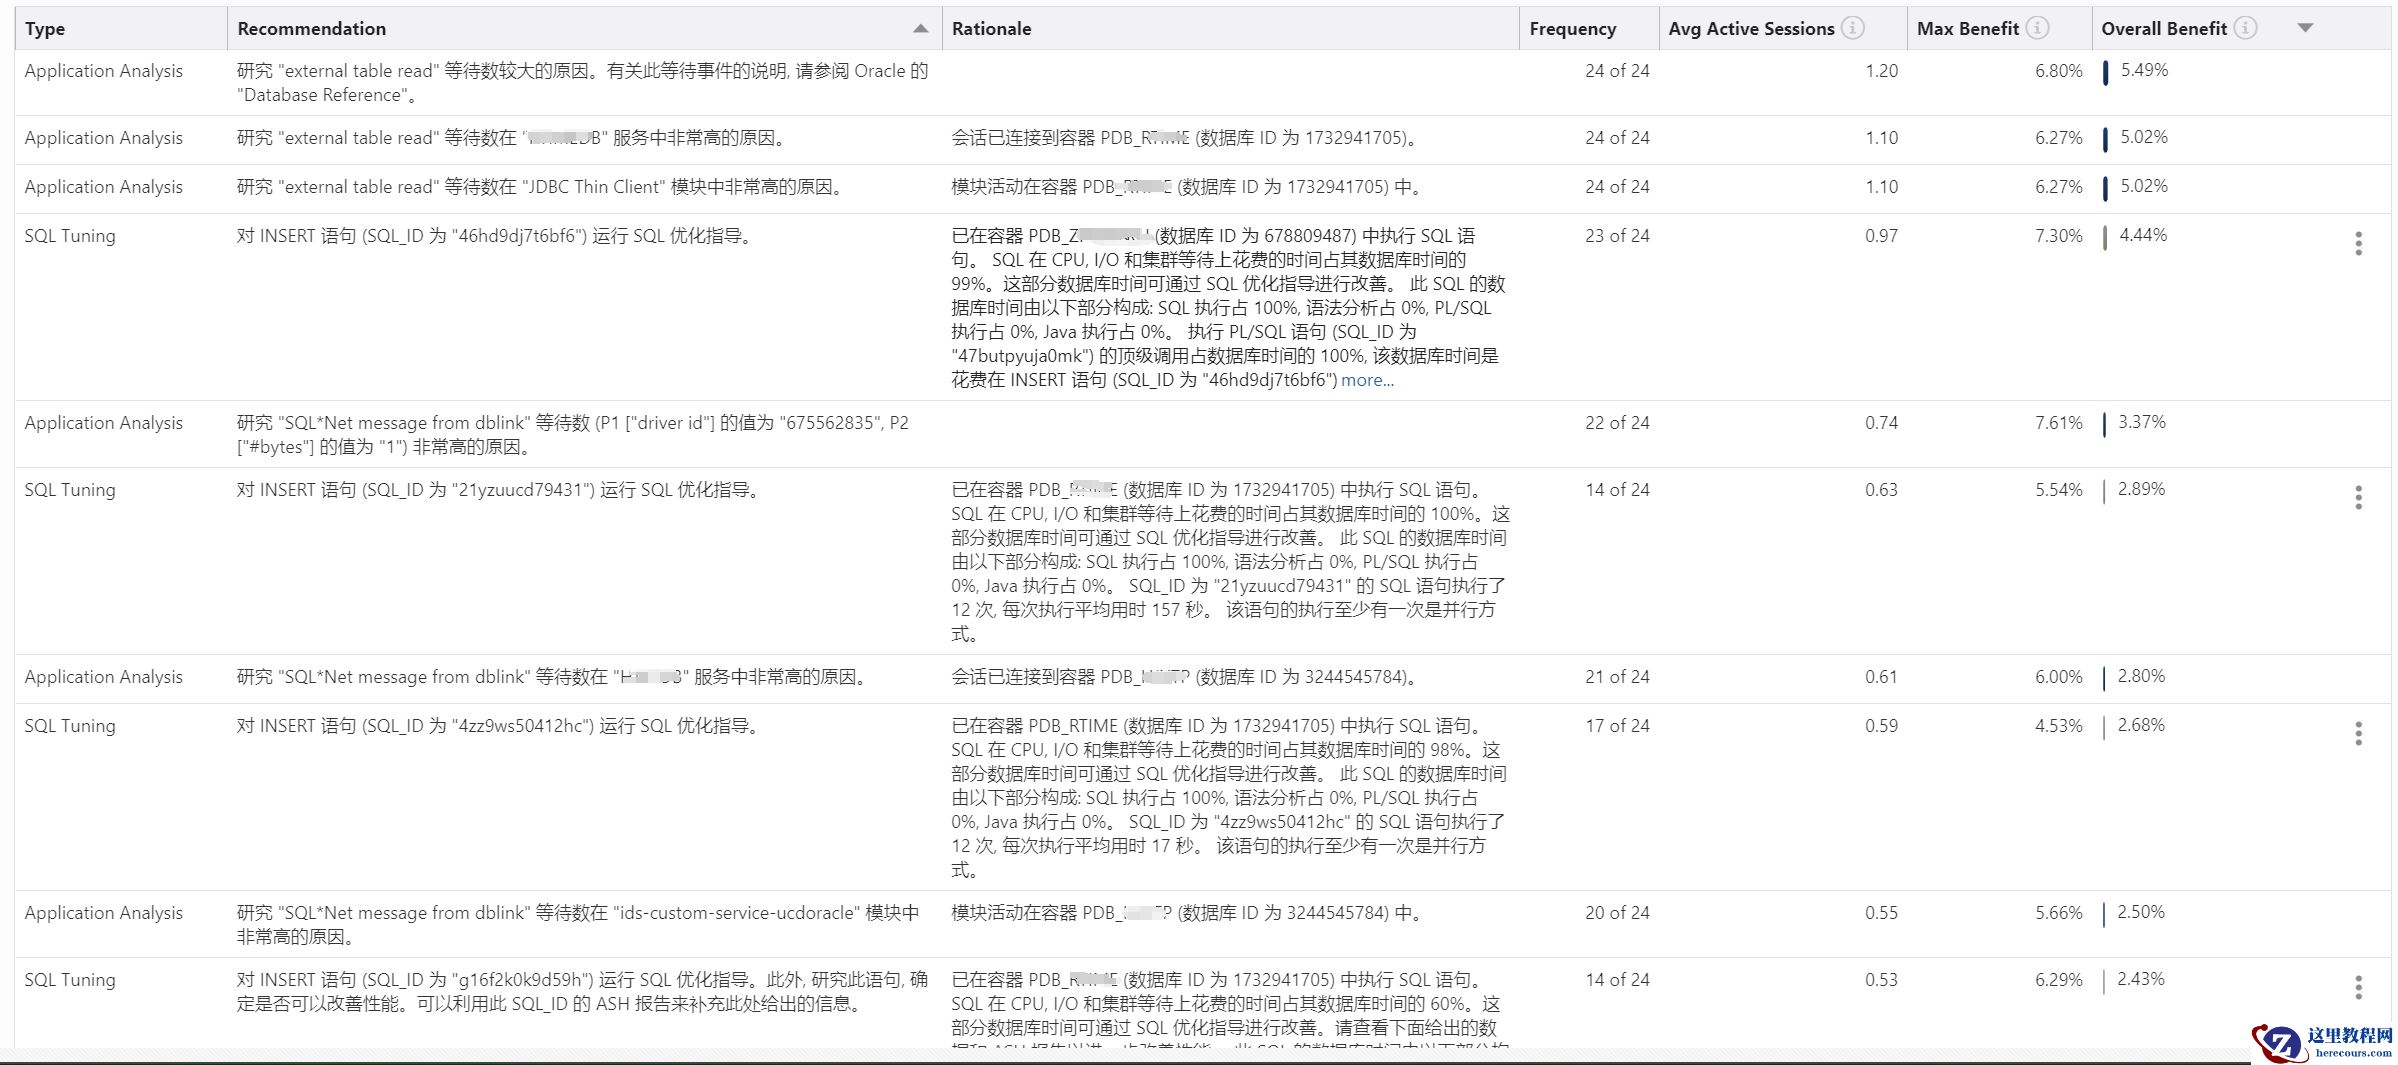The image size is (2398, 1065).
Task: Click overall benefit value 3.37%
Action: tap(2142, 422)
